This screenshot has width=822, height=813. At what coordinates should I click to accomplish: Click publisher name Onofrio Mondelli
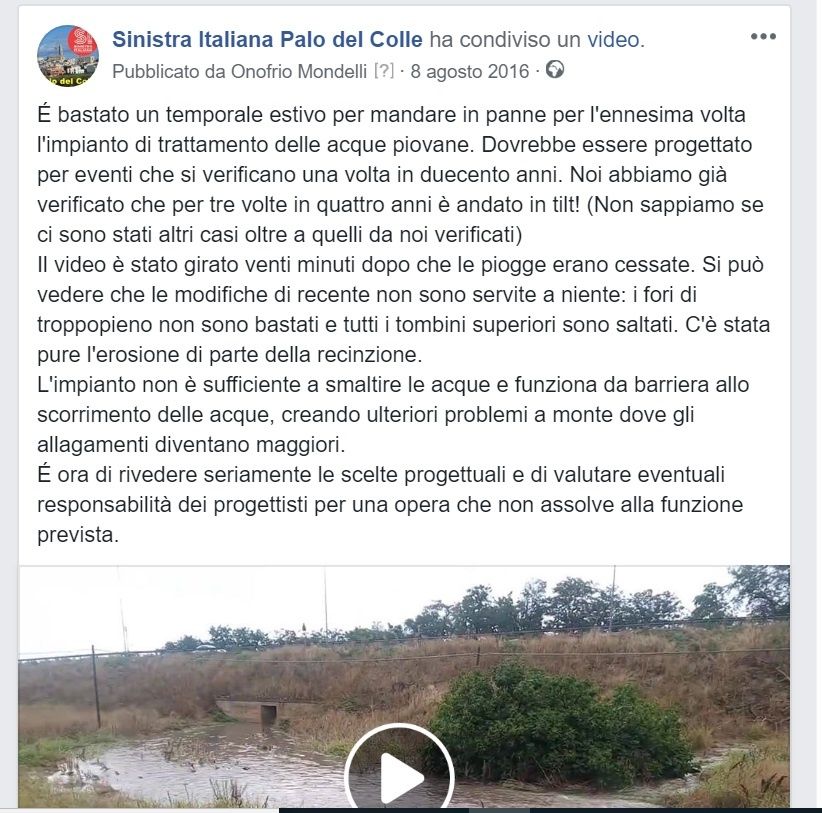pos(299,71)
